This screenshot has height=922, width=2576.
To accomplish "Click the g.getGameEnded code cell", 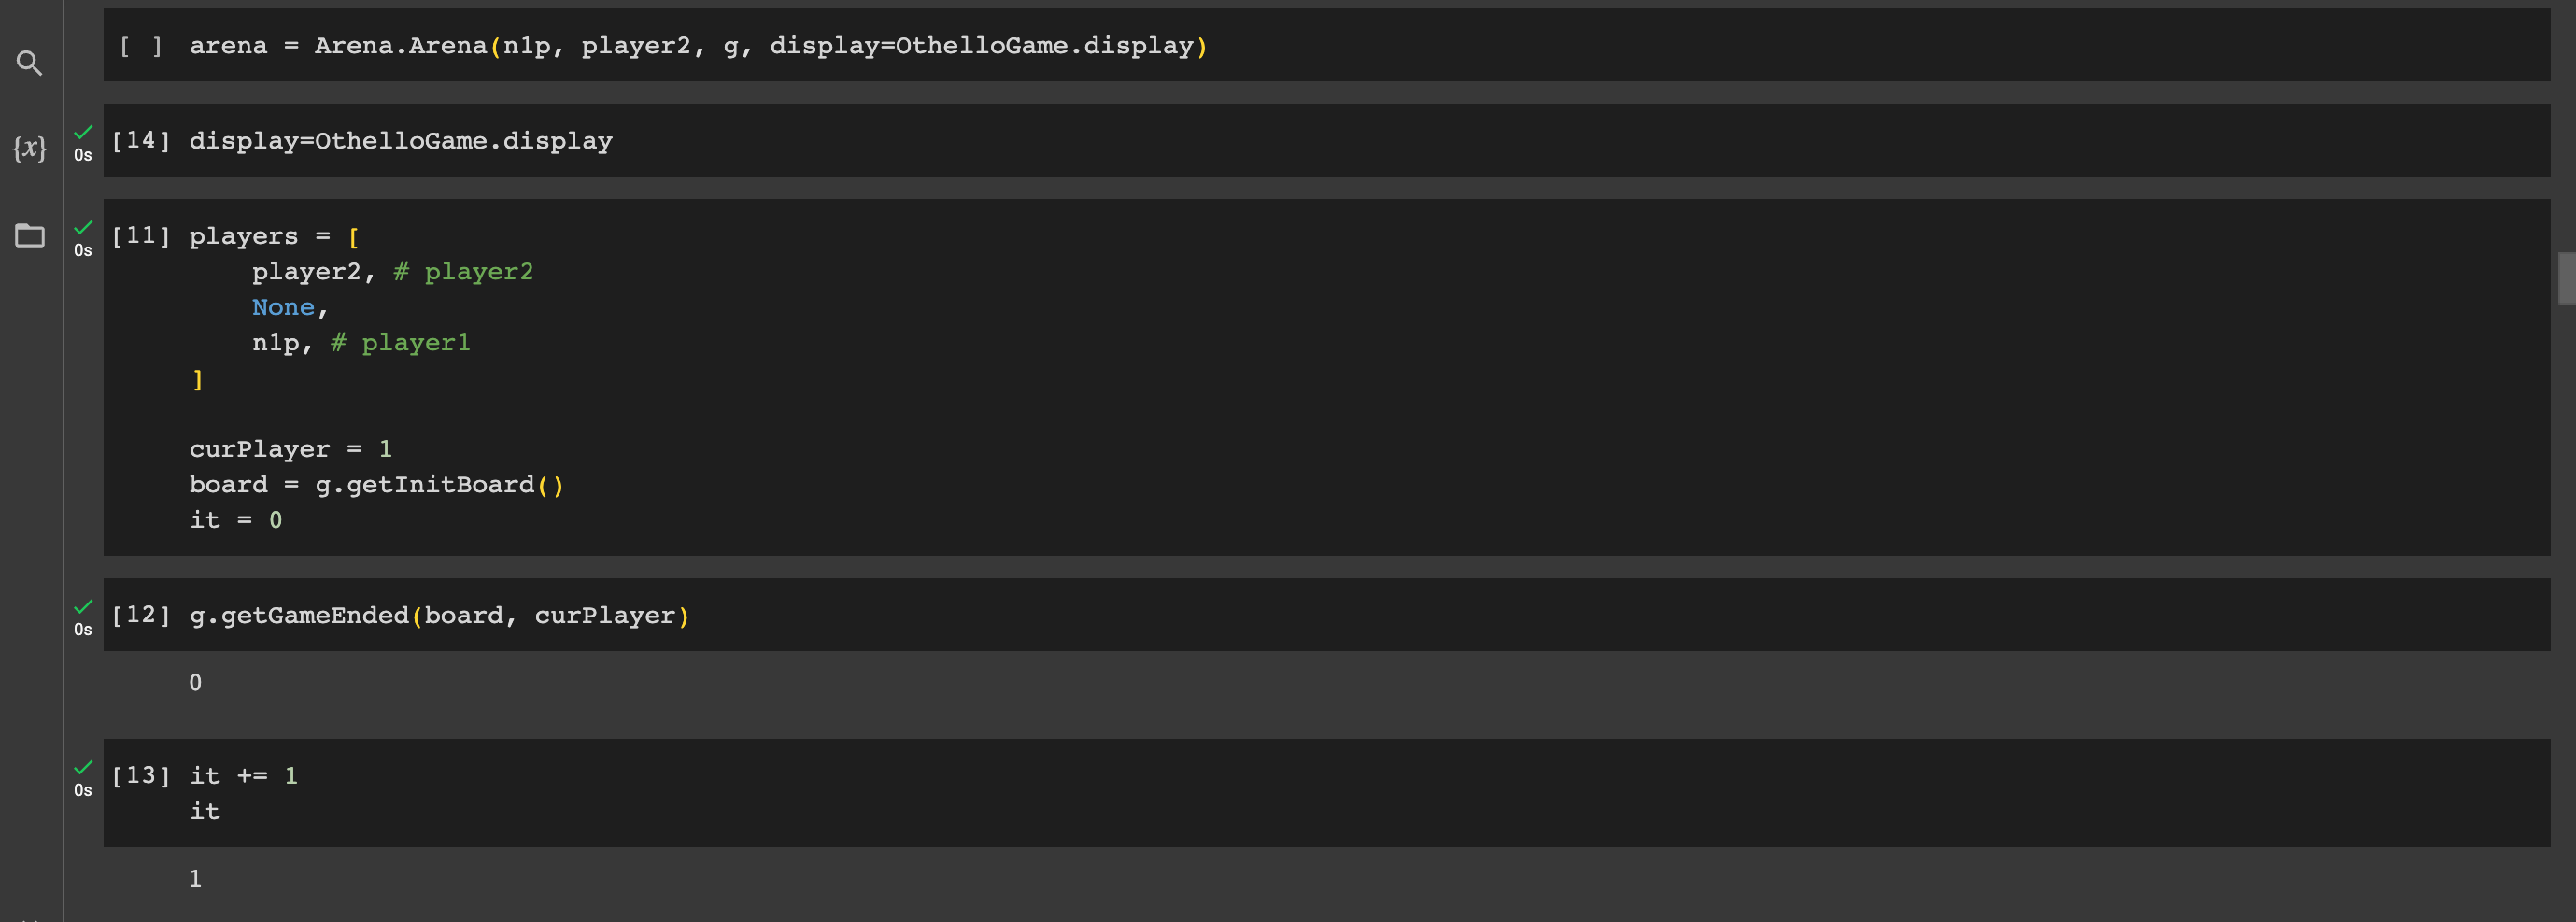I will tap(1326, 615).
